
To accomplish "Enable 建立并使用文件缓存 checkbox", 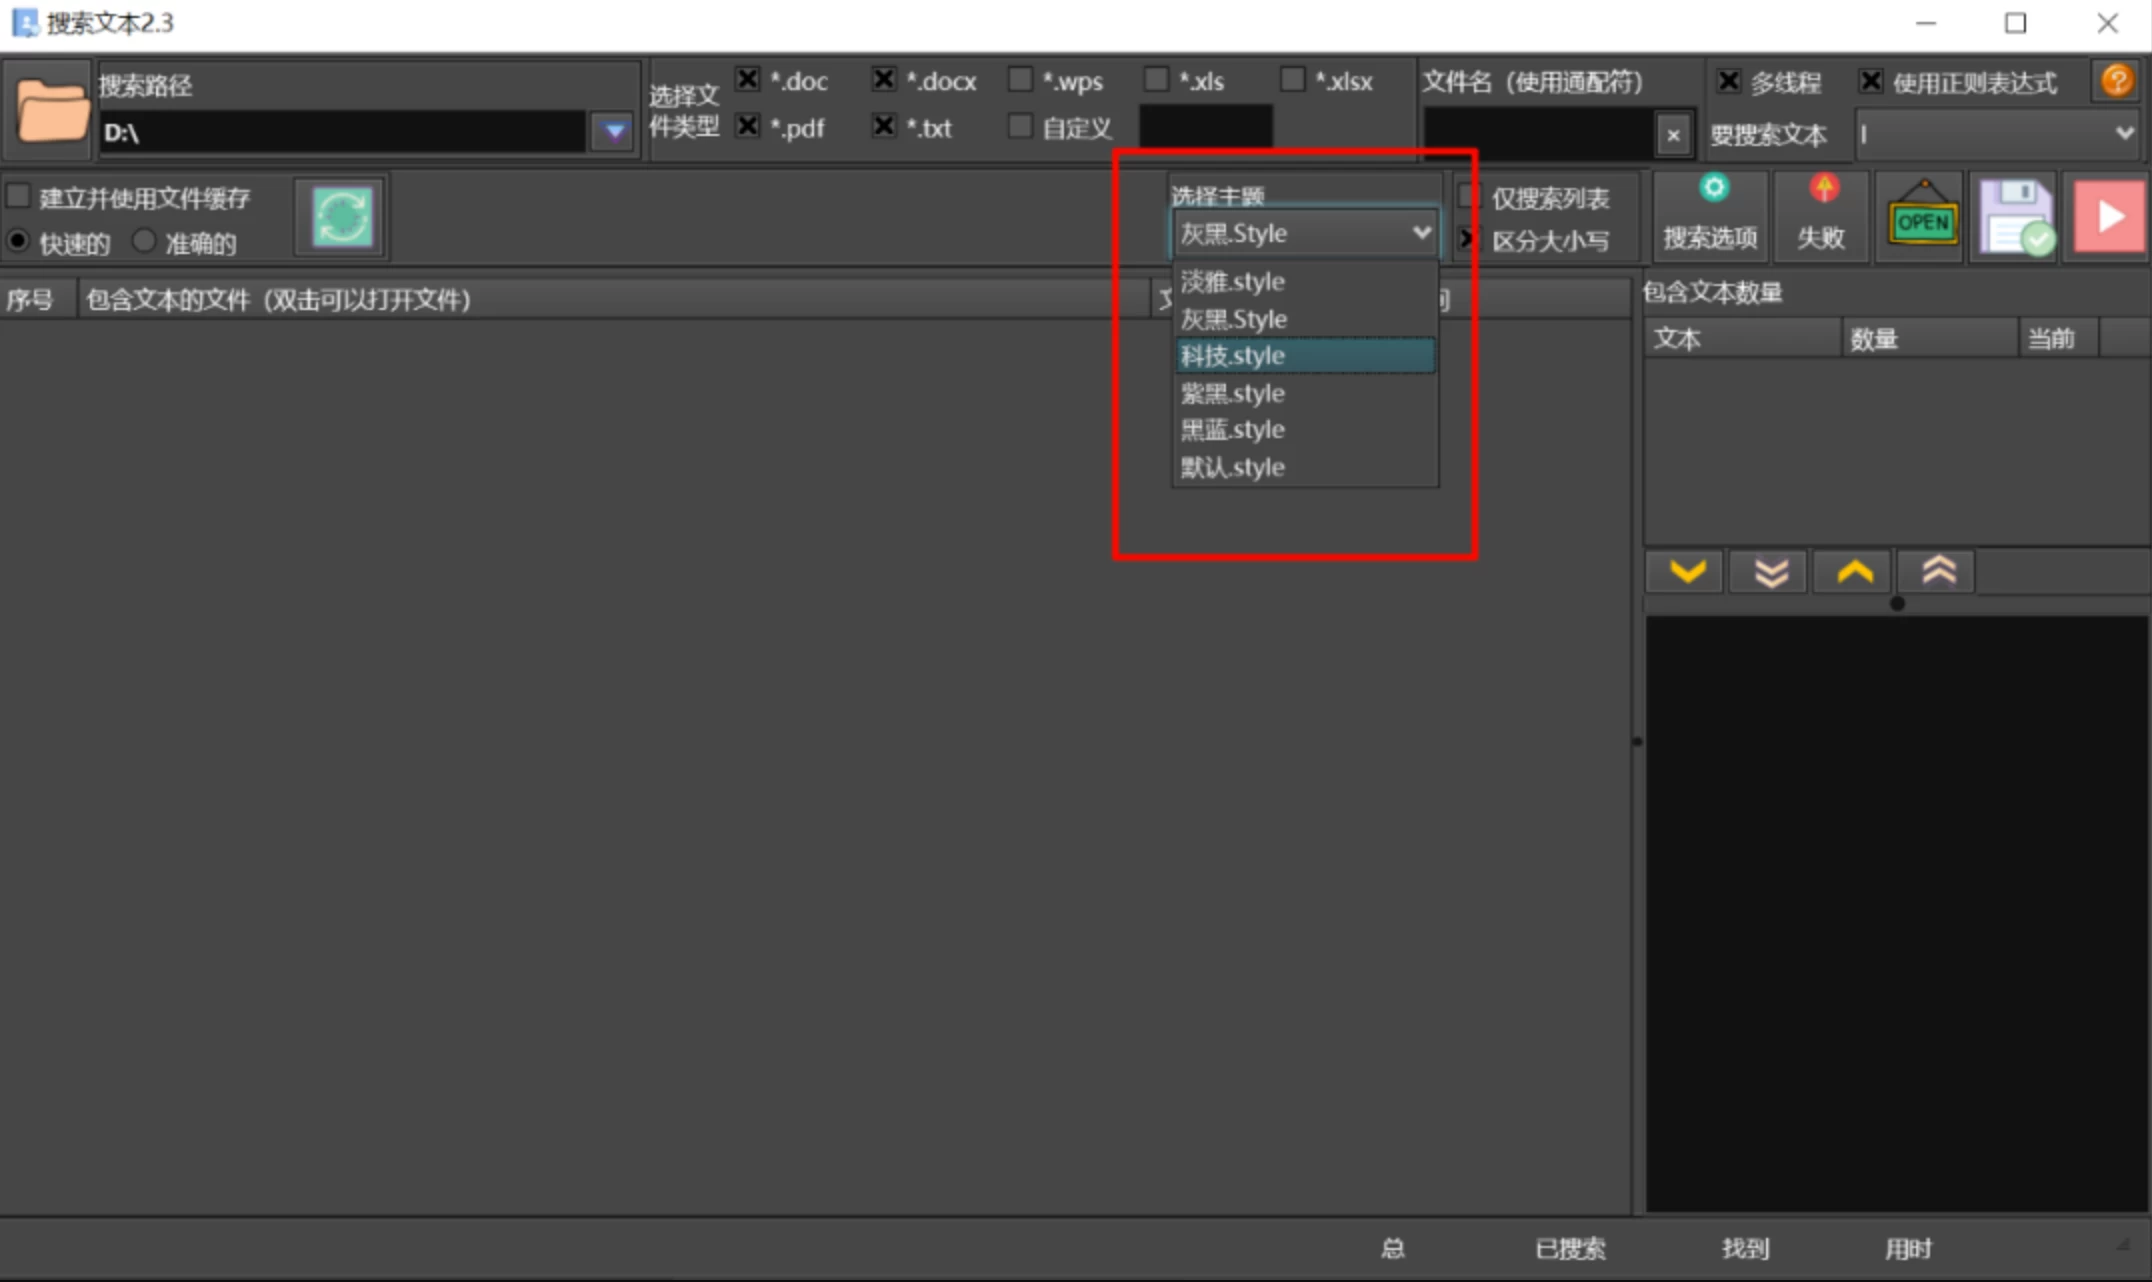I will (18, 196).
